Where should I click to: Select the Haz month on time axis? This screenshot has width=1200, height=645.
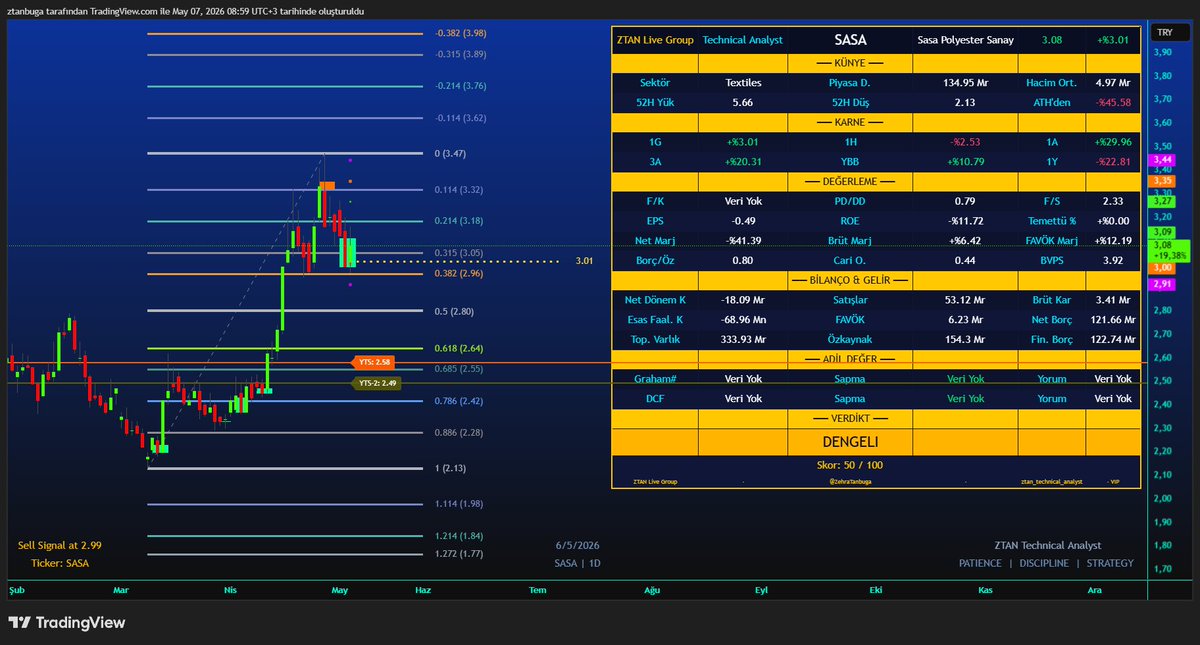coord(423,590)
